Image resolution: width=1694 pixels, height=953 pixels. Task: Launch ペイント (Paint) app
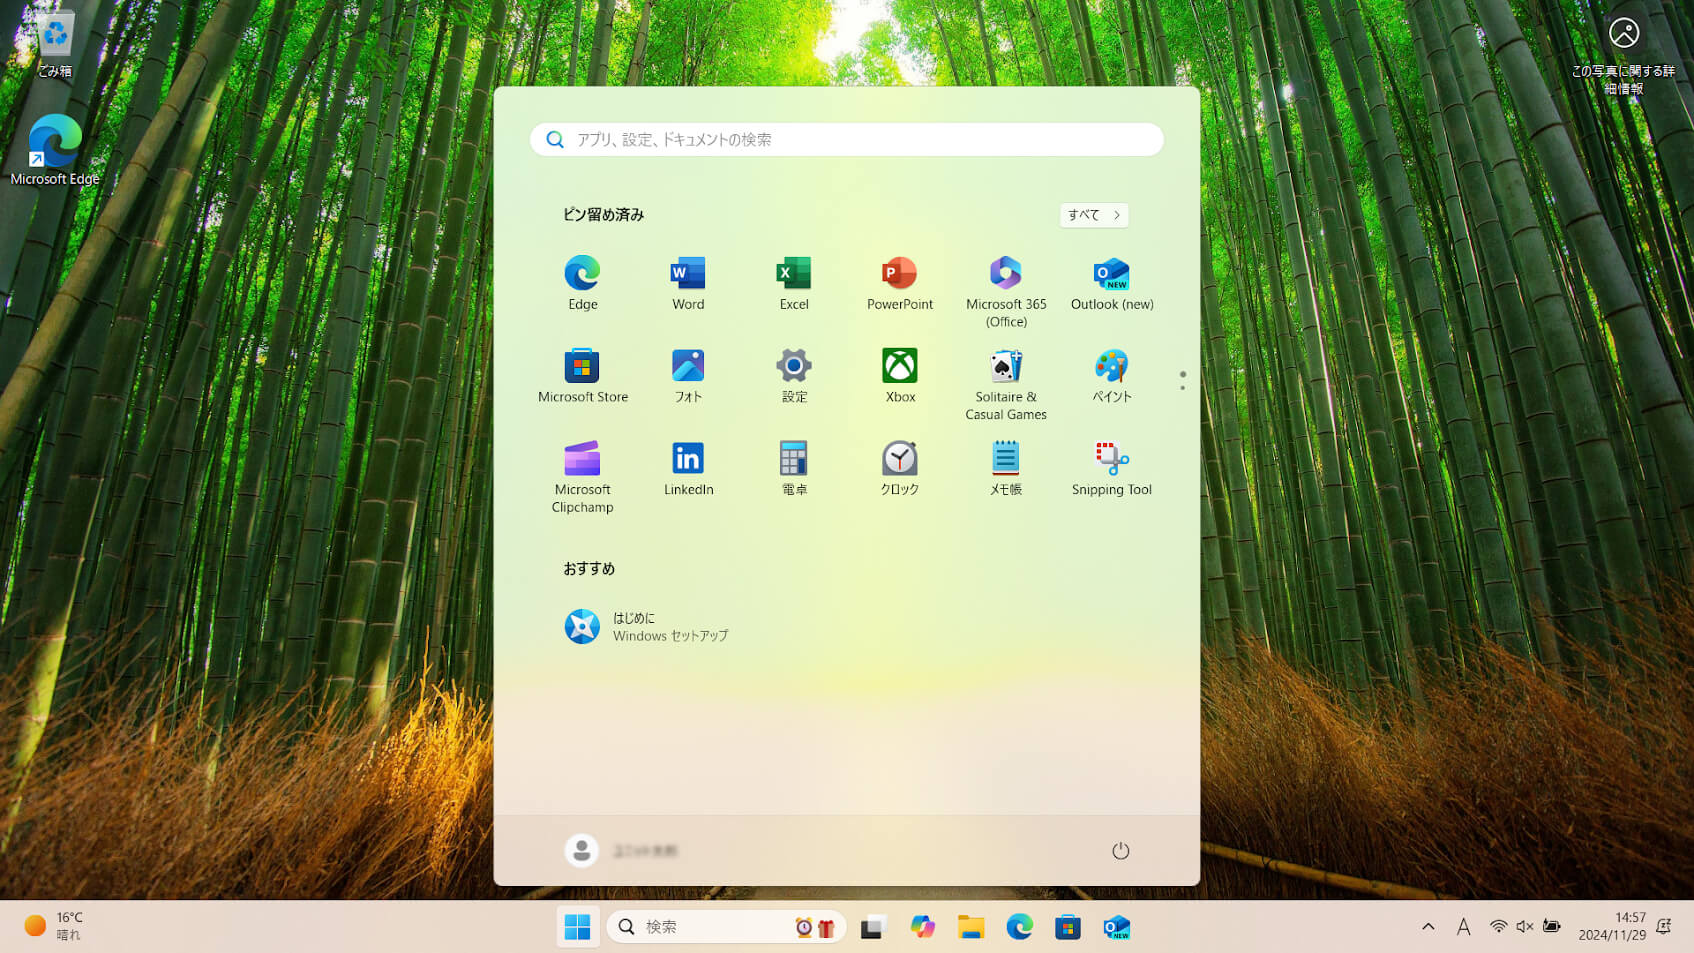coord(1112,376)
